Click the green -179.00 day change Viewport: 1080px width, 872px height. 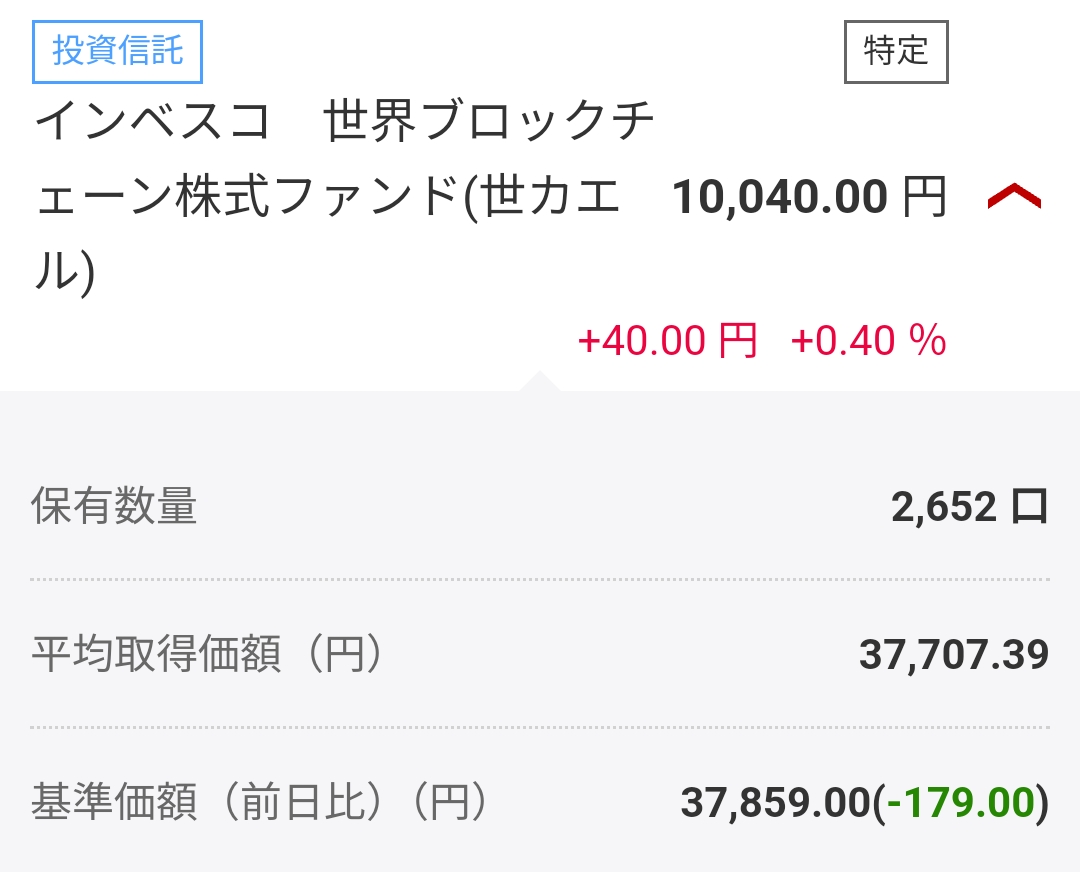(961, 802)
